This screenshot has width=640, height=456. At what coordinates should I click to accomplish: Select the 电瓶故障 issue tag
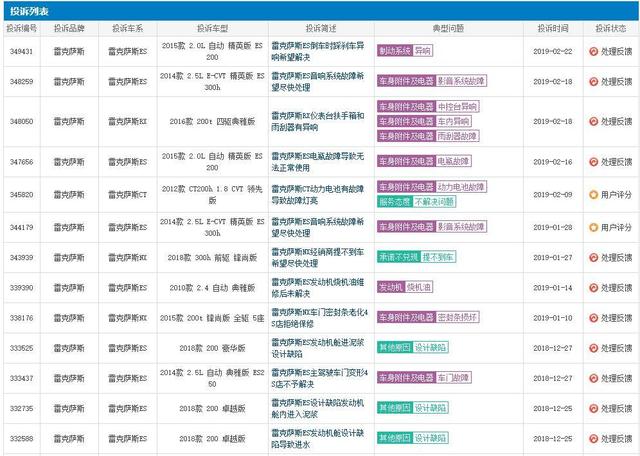tap(424, 161)
